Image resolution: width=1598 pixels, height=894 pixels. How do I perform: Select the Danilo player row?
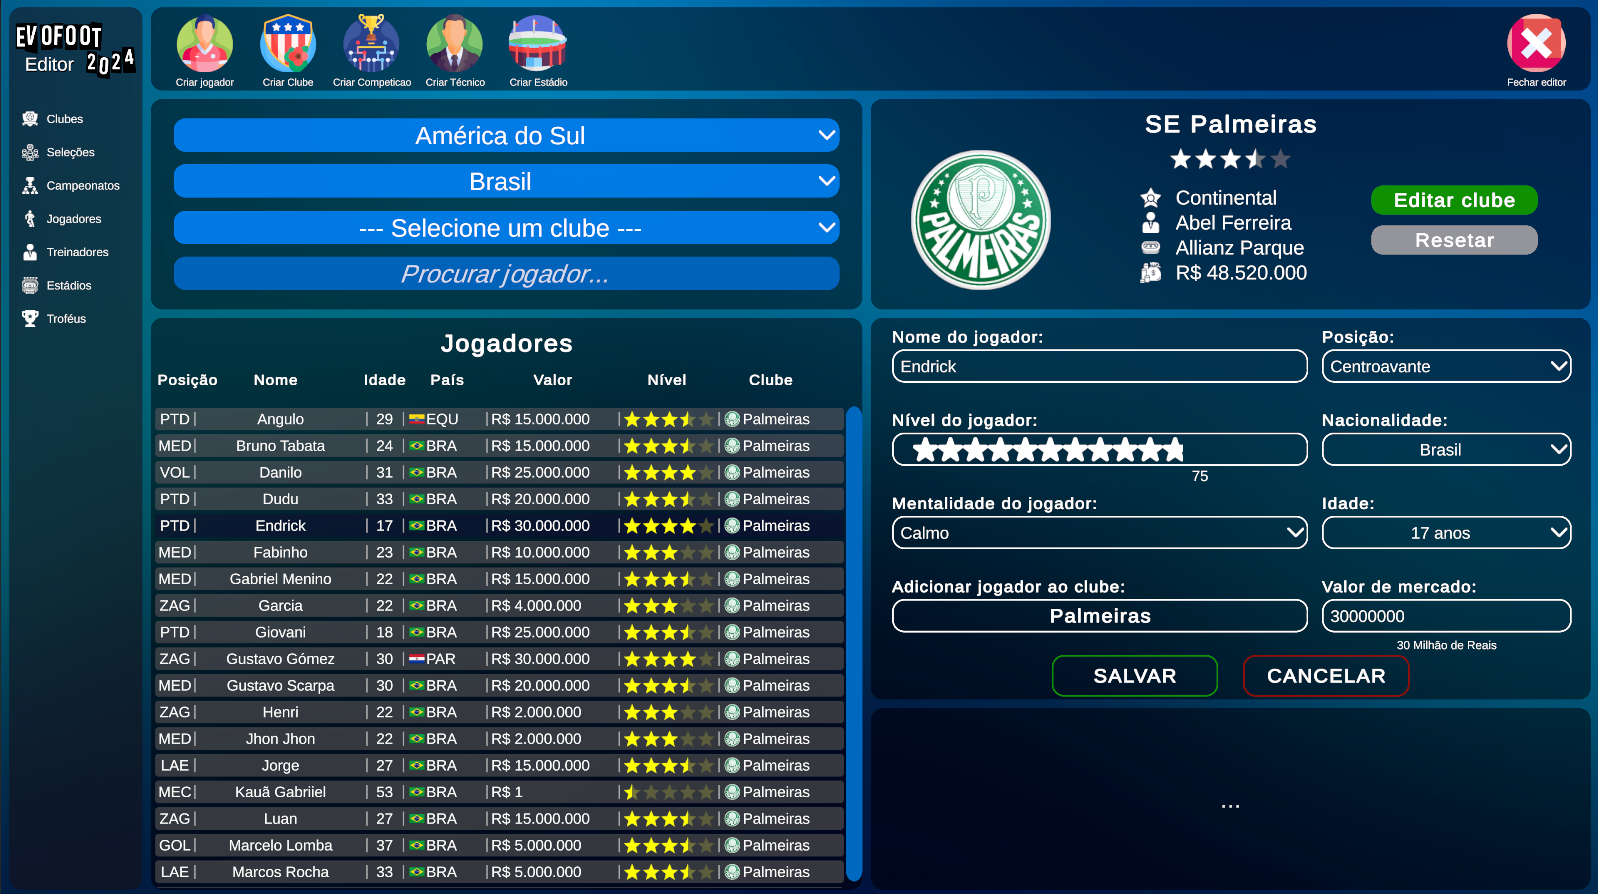point(499,472)
